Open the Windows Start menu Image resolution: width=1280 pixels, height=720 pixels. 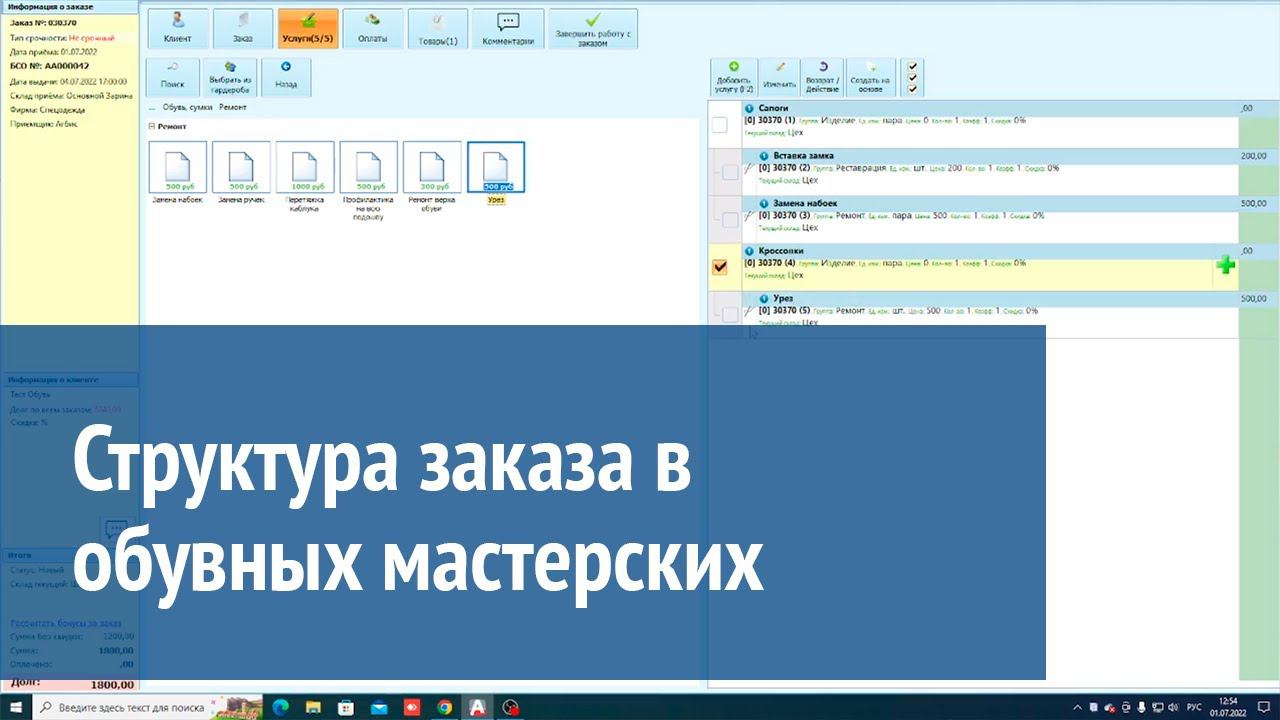pos(15,707)
